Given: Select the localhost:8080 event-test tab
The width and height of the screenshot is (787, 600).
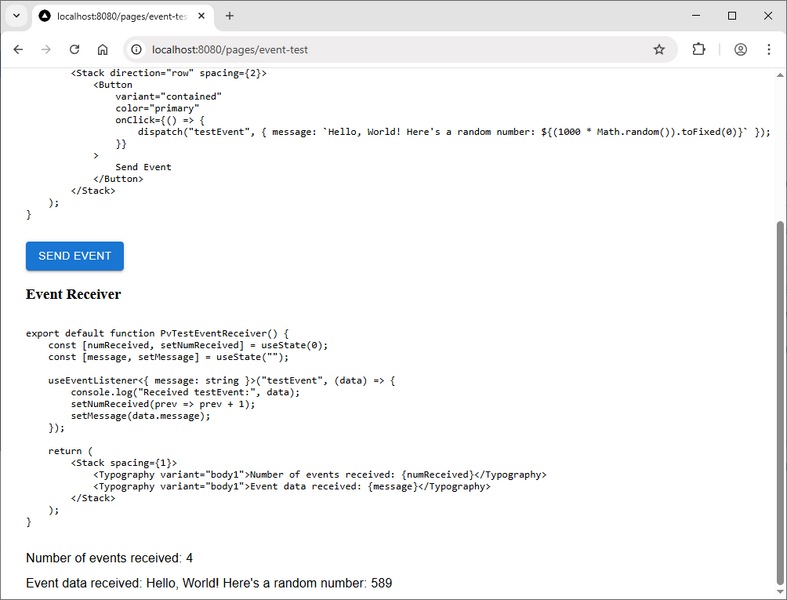Looking at the screenshot, I should pyautogui.click(x=110, y=16).
